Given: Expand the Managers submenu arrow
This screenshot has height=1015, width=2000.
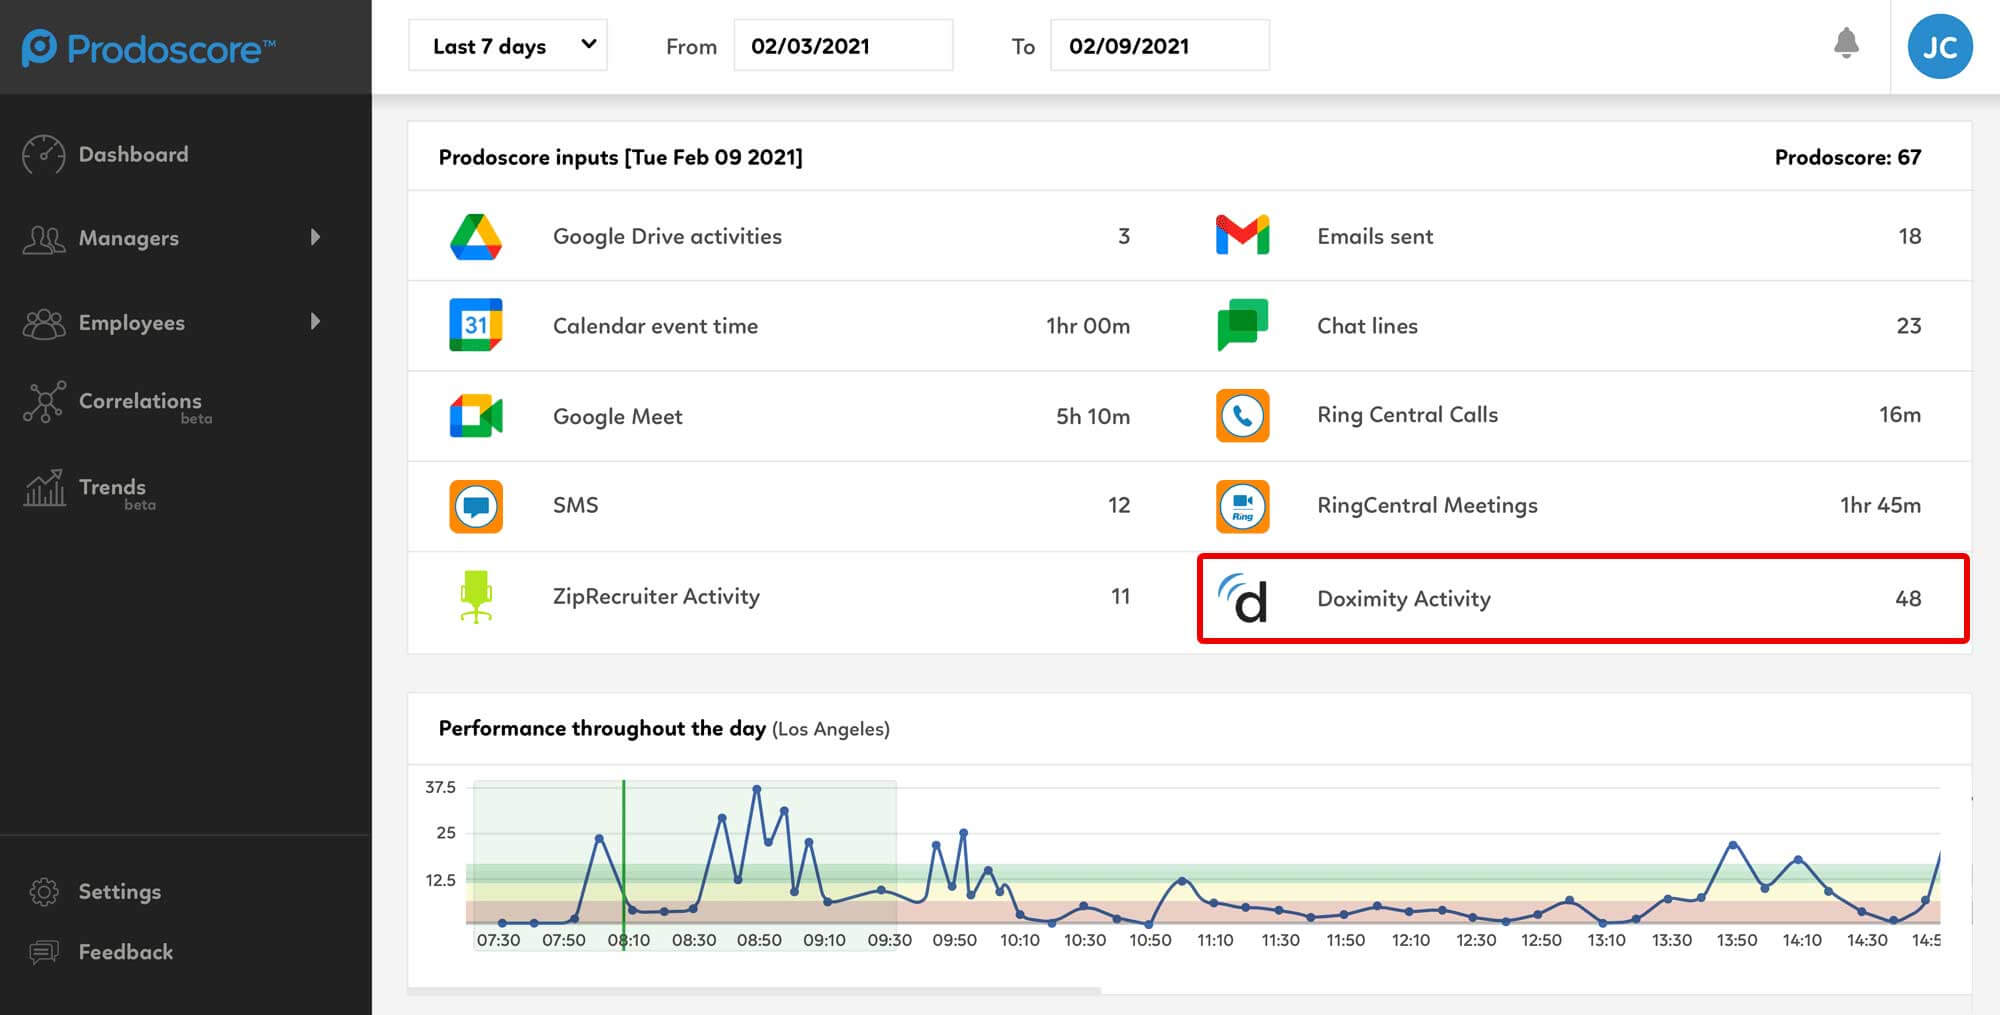Looking at the screenshot, I should 316,237.
